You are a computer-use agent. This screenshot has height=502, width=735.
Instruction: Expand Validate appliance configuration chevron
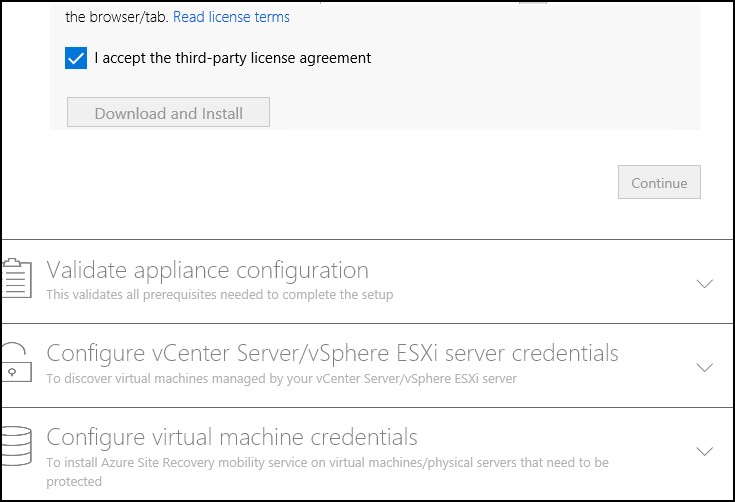(705, 284)
